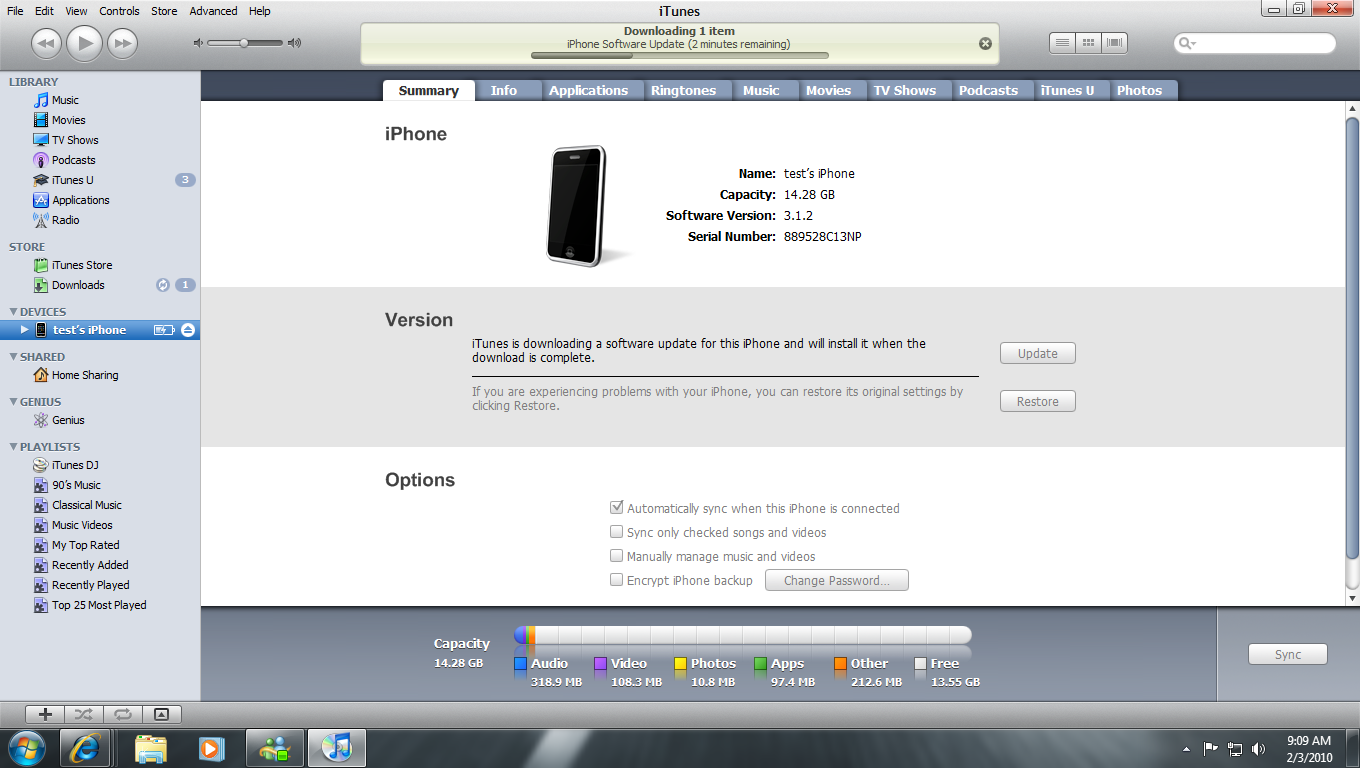Expand test's iPhone device tree

(x=25, y=330)
